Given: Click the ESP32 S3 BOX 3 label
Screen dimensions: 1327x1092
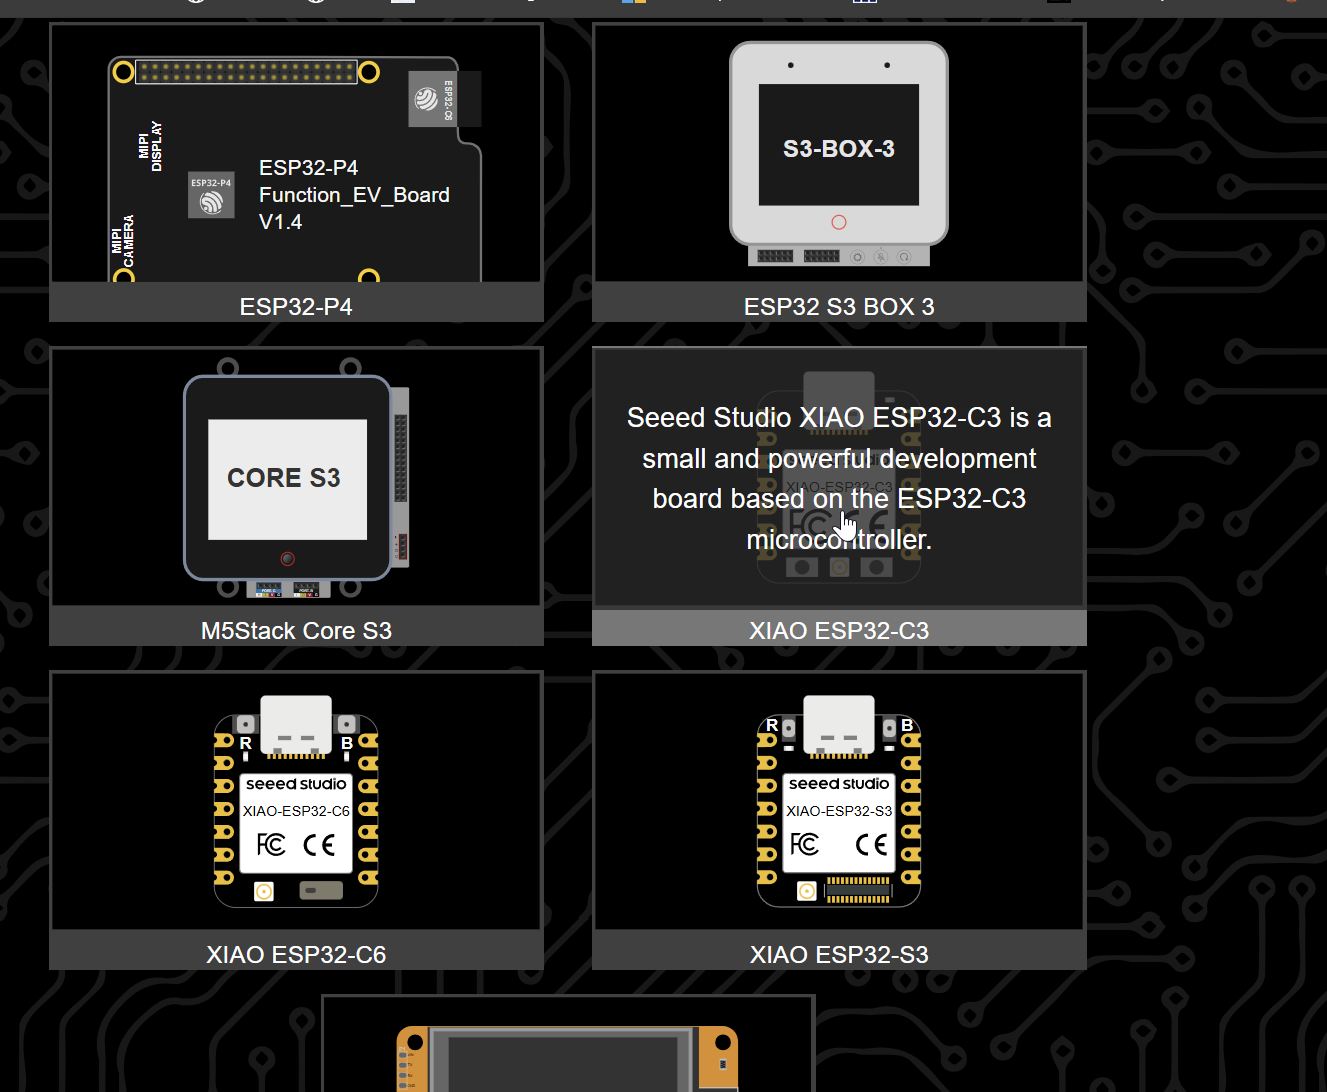Looking at the screenshot, I should coord(839,306).
